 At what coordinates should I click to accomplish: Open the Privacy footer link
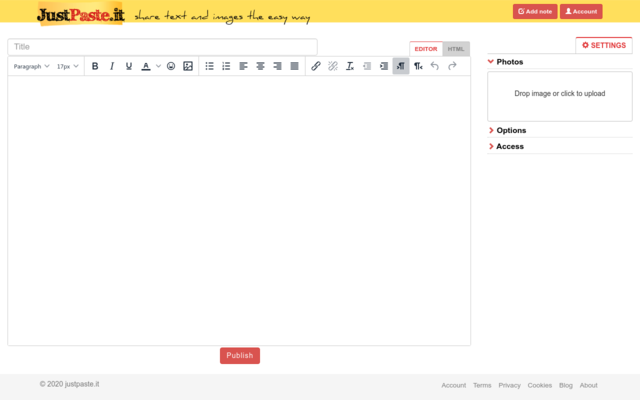pyautogui.click(x=509, y=385)
